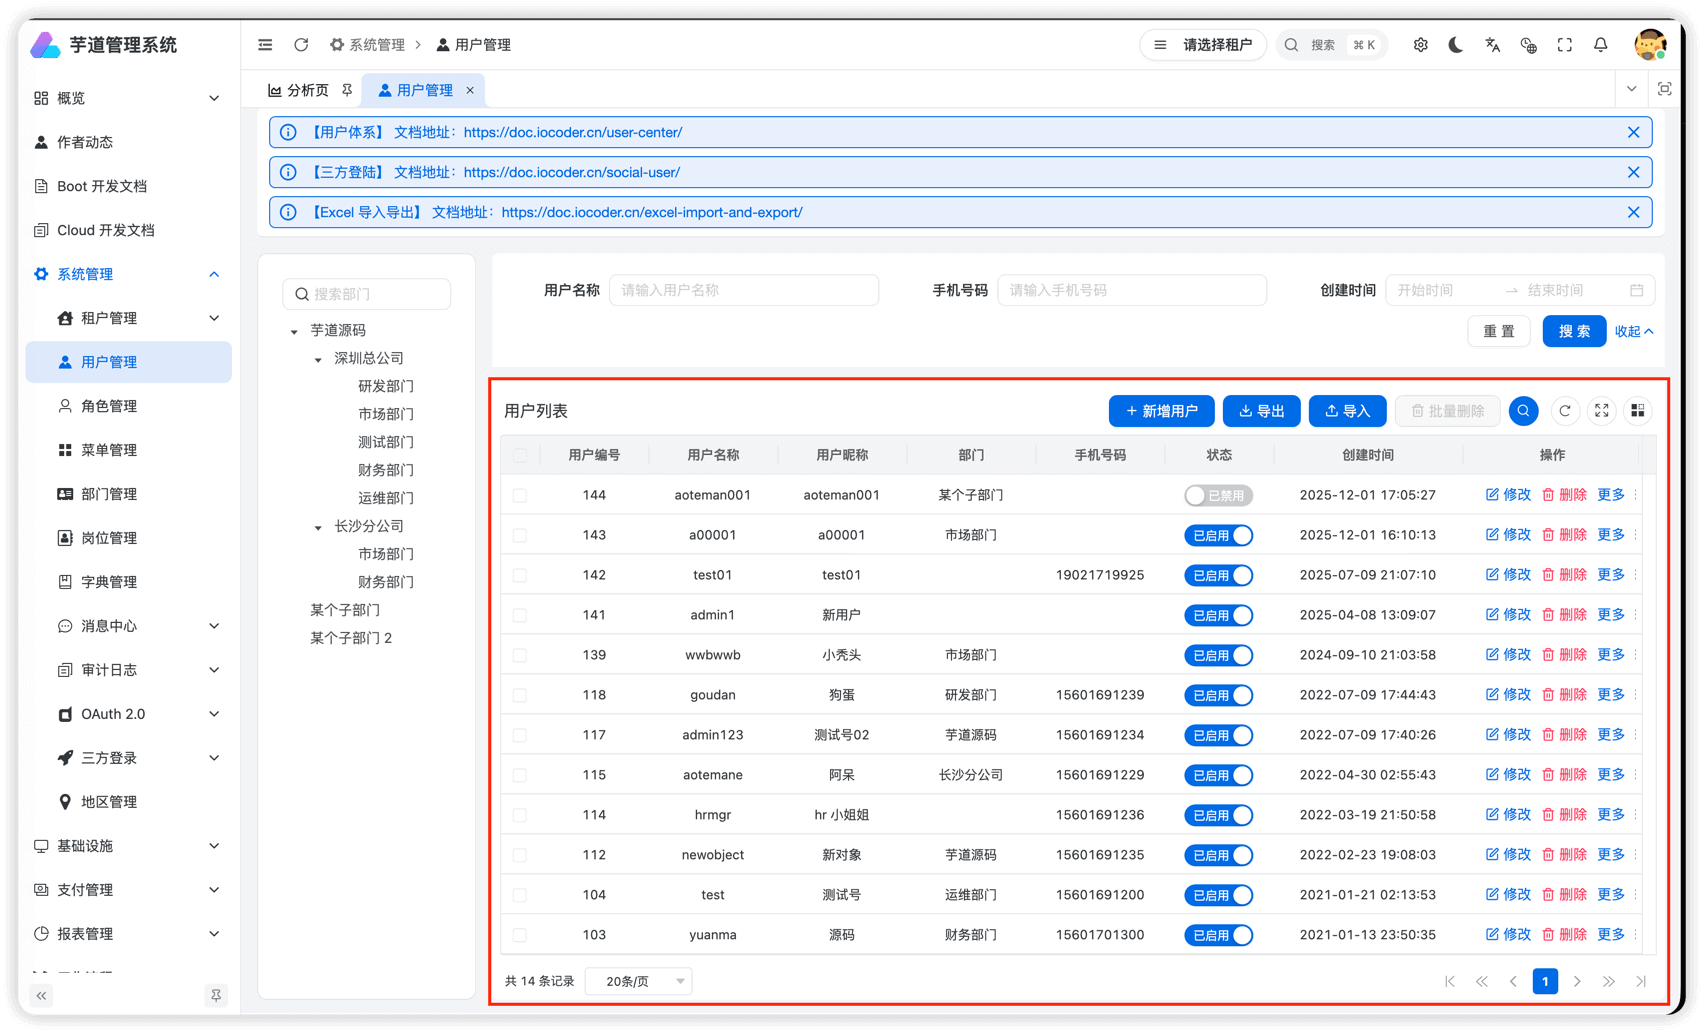Enter fullscreen using the header icon
This screenshot has width=1704, height=1033.
[x=1565, y=45]
